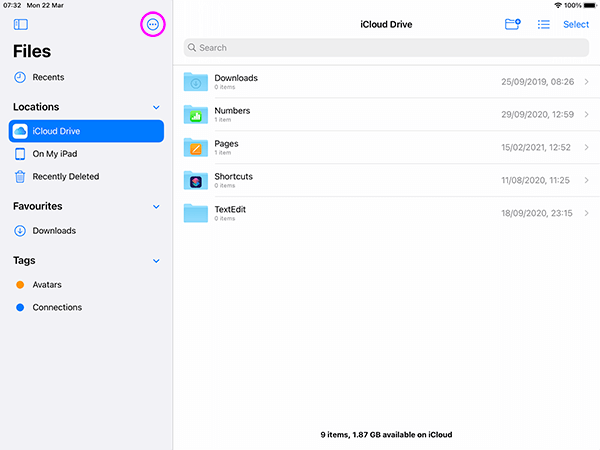
Task: Open the Numbers folder icon
Action: point(196,115)
